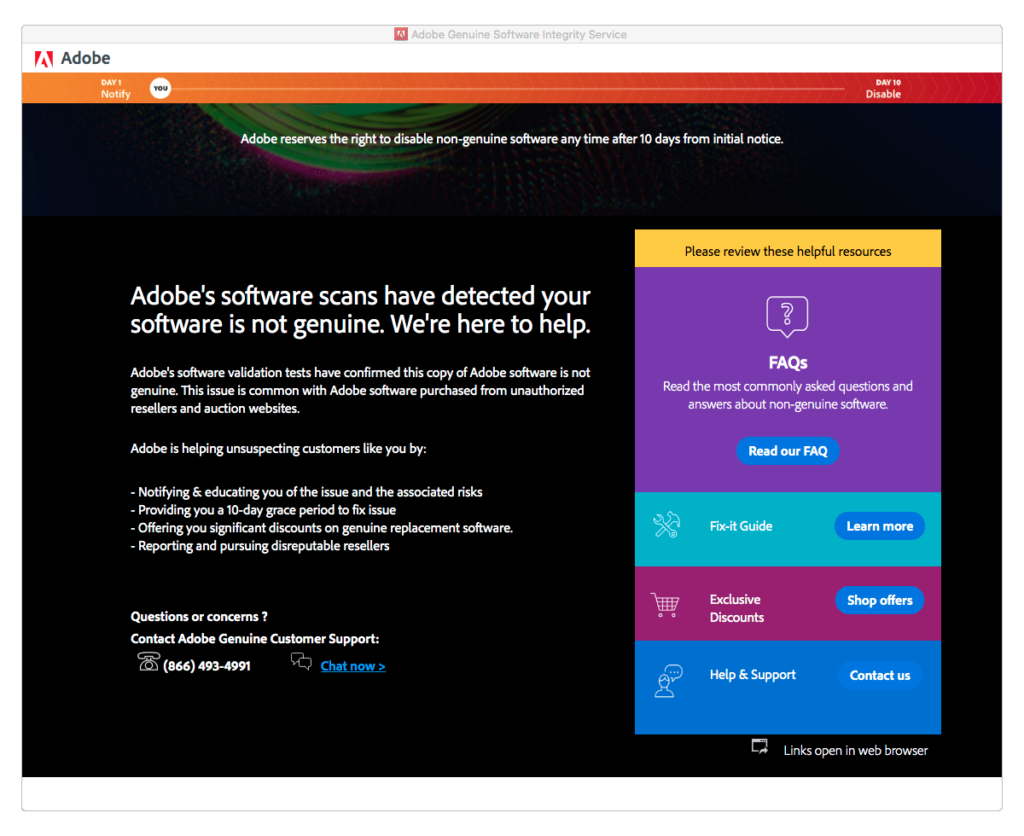Click Learn more in the Fix-it Guide row
The image size is (1024, 836).
[879, 525]
